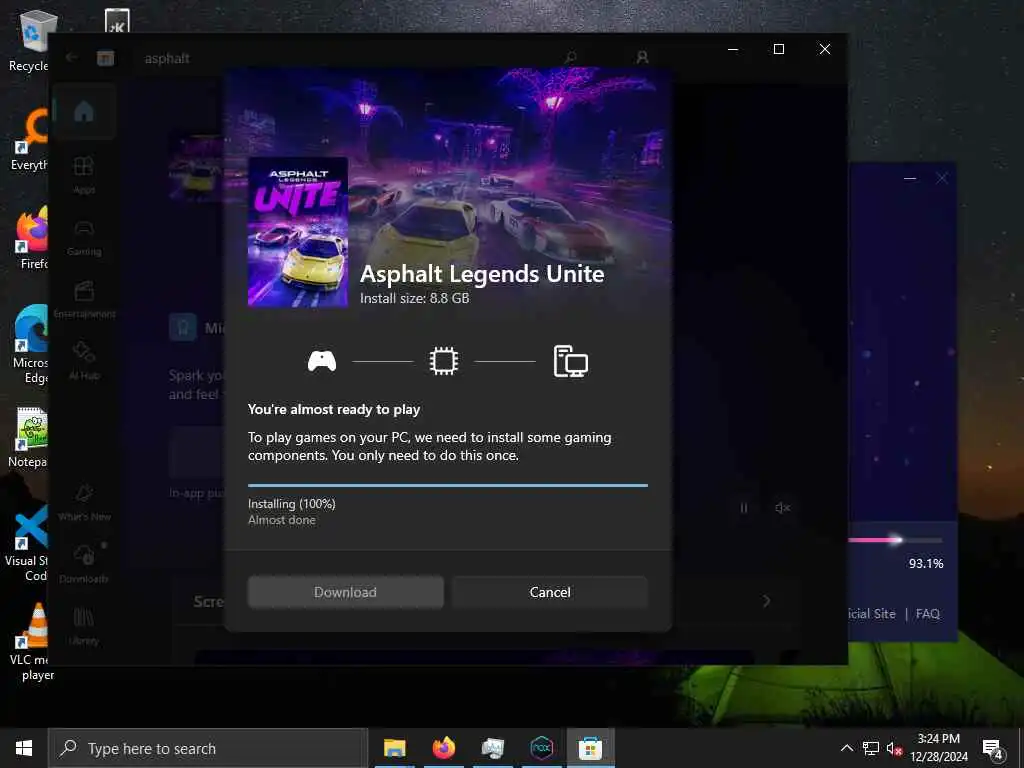The width and height of the screenshot is (1024, 768).
Task: Click the Store search magnifier icon
Action: tap(571, 57)
